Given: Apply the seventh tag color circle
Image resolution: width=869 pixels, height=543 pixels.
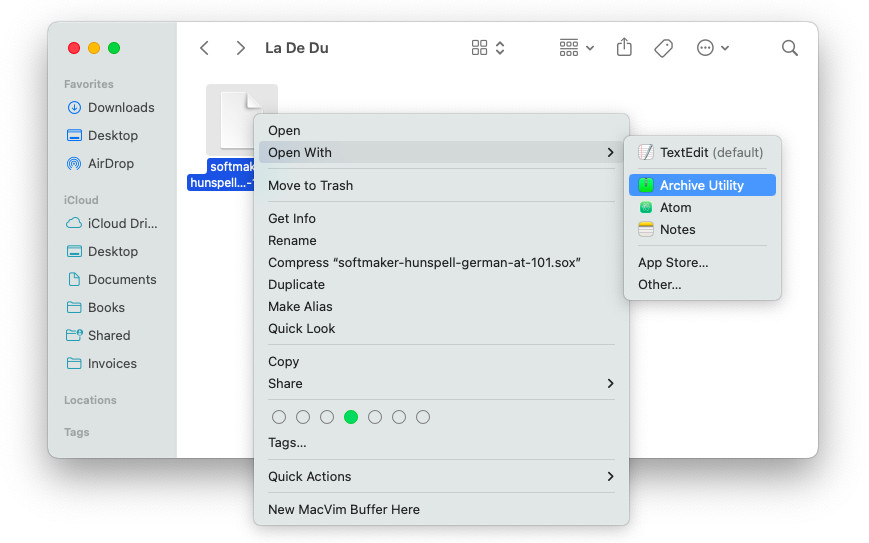Looking at the screenshot, I should pyautogui.click(x=423, y=417).
